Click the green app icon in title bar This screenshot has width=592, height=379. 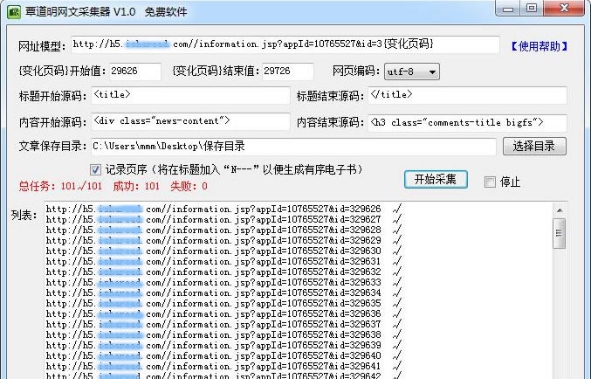coord(14,11)
